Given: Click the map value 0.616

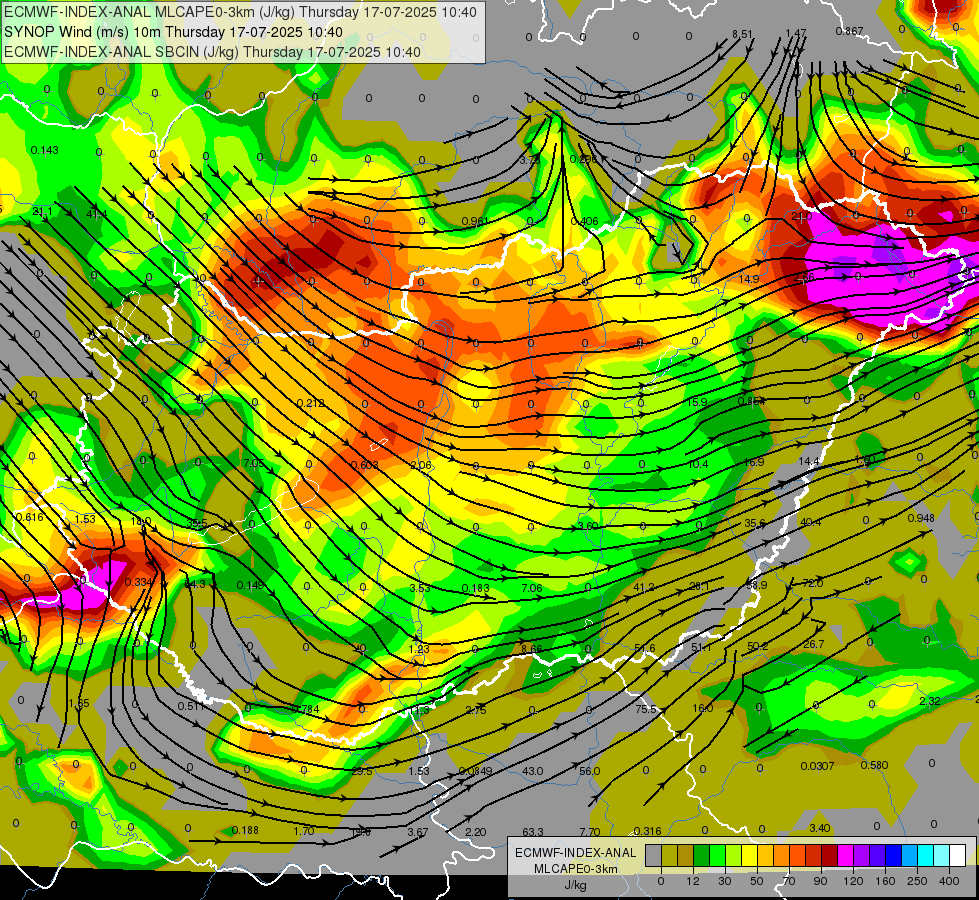Looking at the screenshot, I should [x=30, y=517].
